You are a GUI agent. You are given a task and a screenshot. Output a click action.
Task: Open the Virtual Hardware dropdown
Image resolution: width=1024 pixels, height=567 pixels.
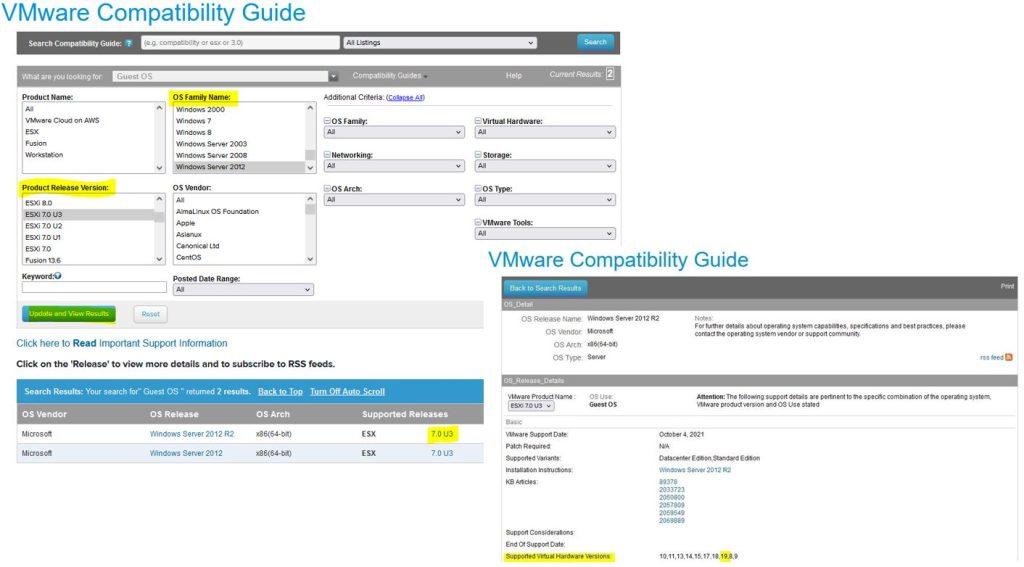545,132
